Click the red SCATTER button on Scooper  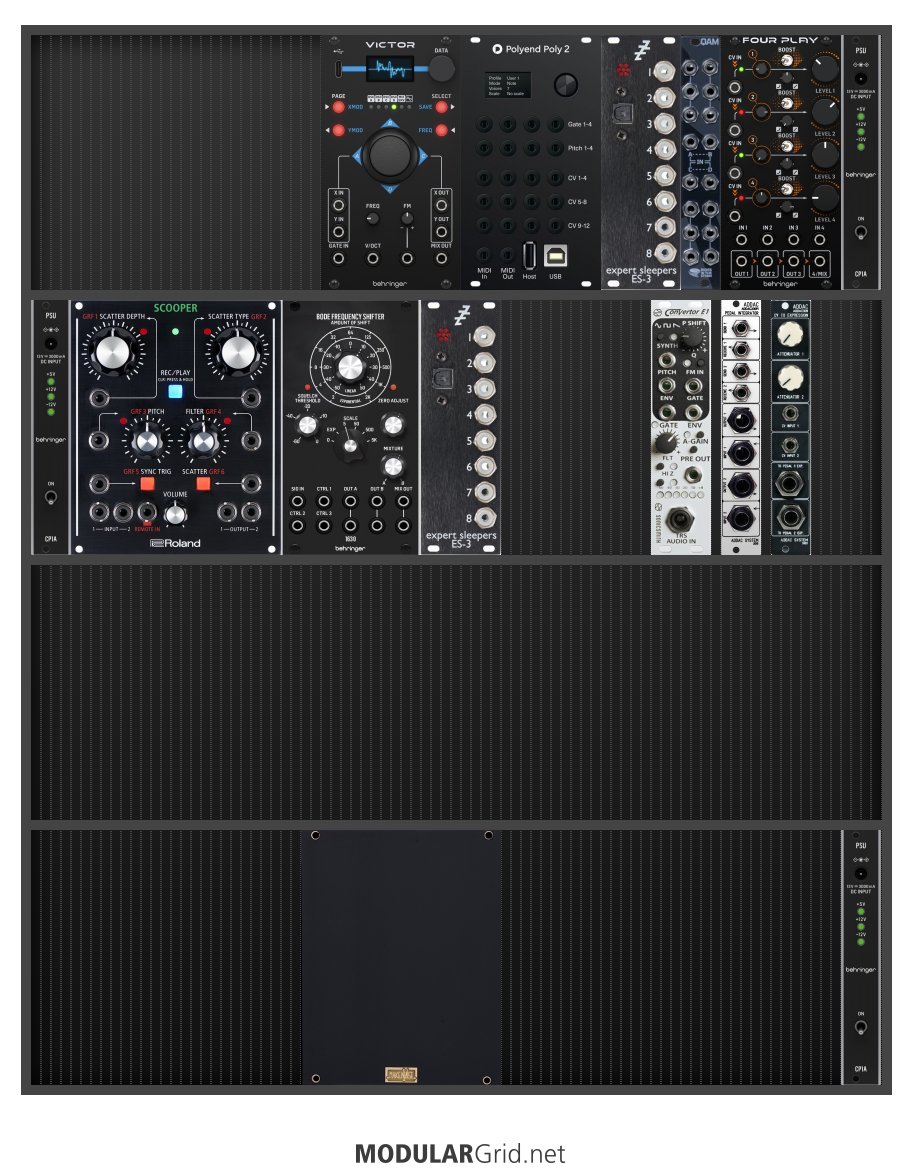(203, 483)
